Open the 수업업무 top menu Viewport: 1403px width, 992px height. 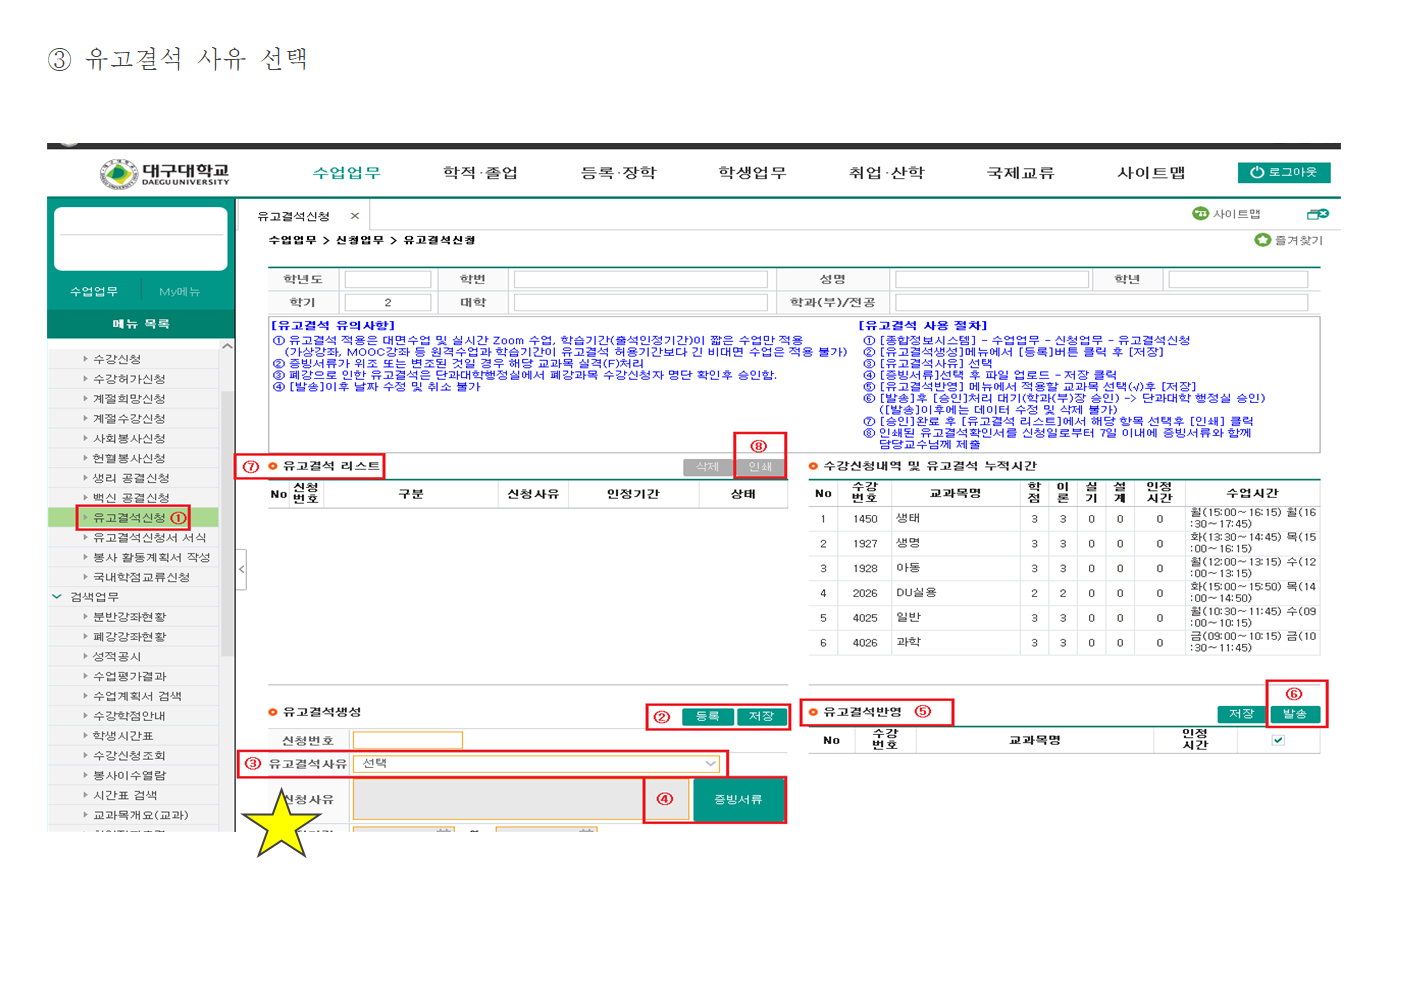click(346, 173)
